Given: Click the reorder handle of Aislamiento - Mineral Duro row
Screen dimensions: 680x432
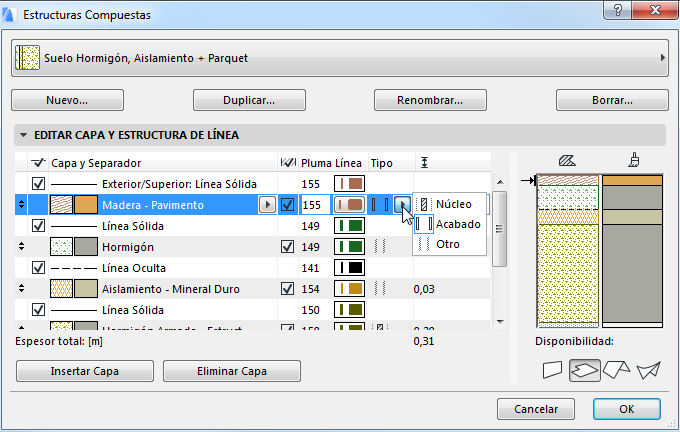Looking at the screenshot, I should click(21, 288).
